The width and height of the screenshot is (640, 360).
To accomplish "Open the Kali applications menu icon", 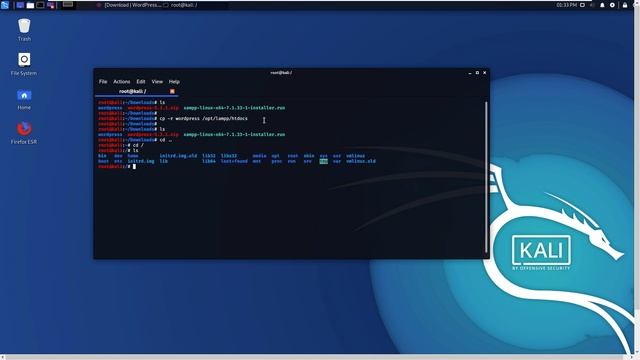I will 4,5.
